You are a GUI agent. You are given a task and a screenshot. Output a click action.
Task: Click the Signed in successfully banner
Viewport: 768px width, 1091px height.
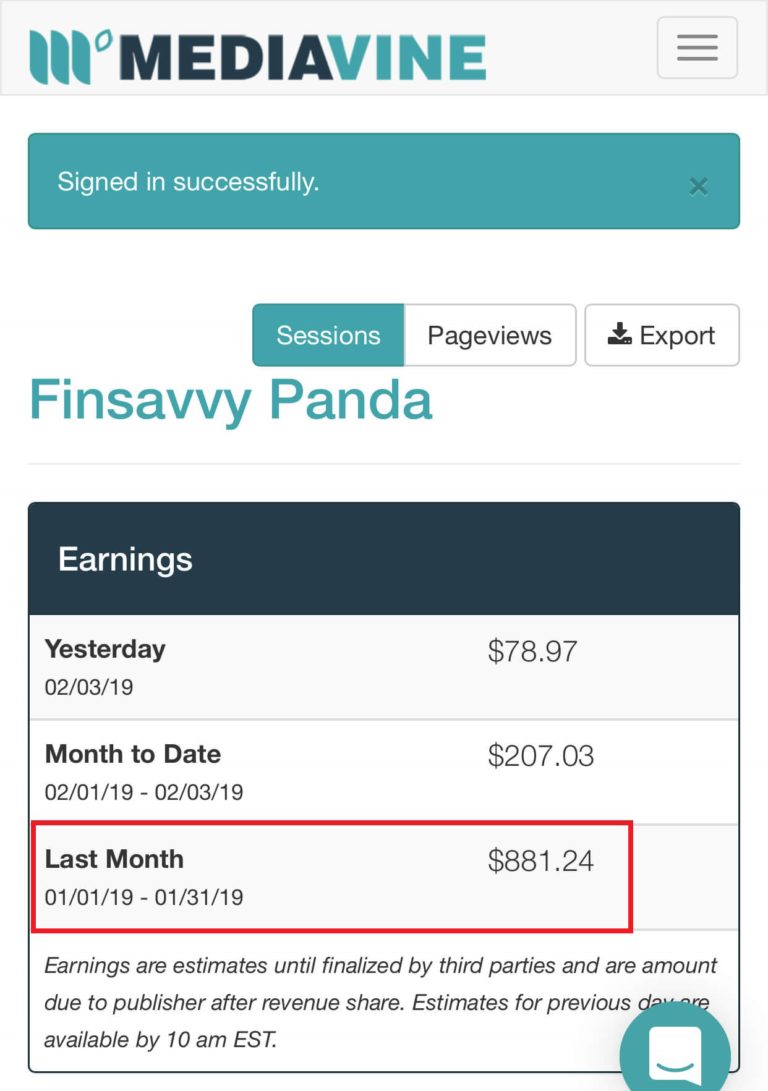(383, 181)
